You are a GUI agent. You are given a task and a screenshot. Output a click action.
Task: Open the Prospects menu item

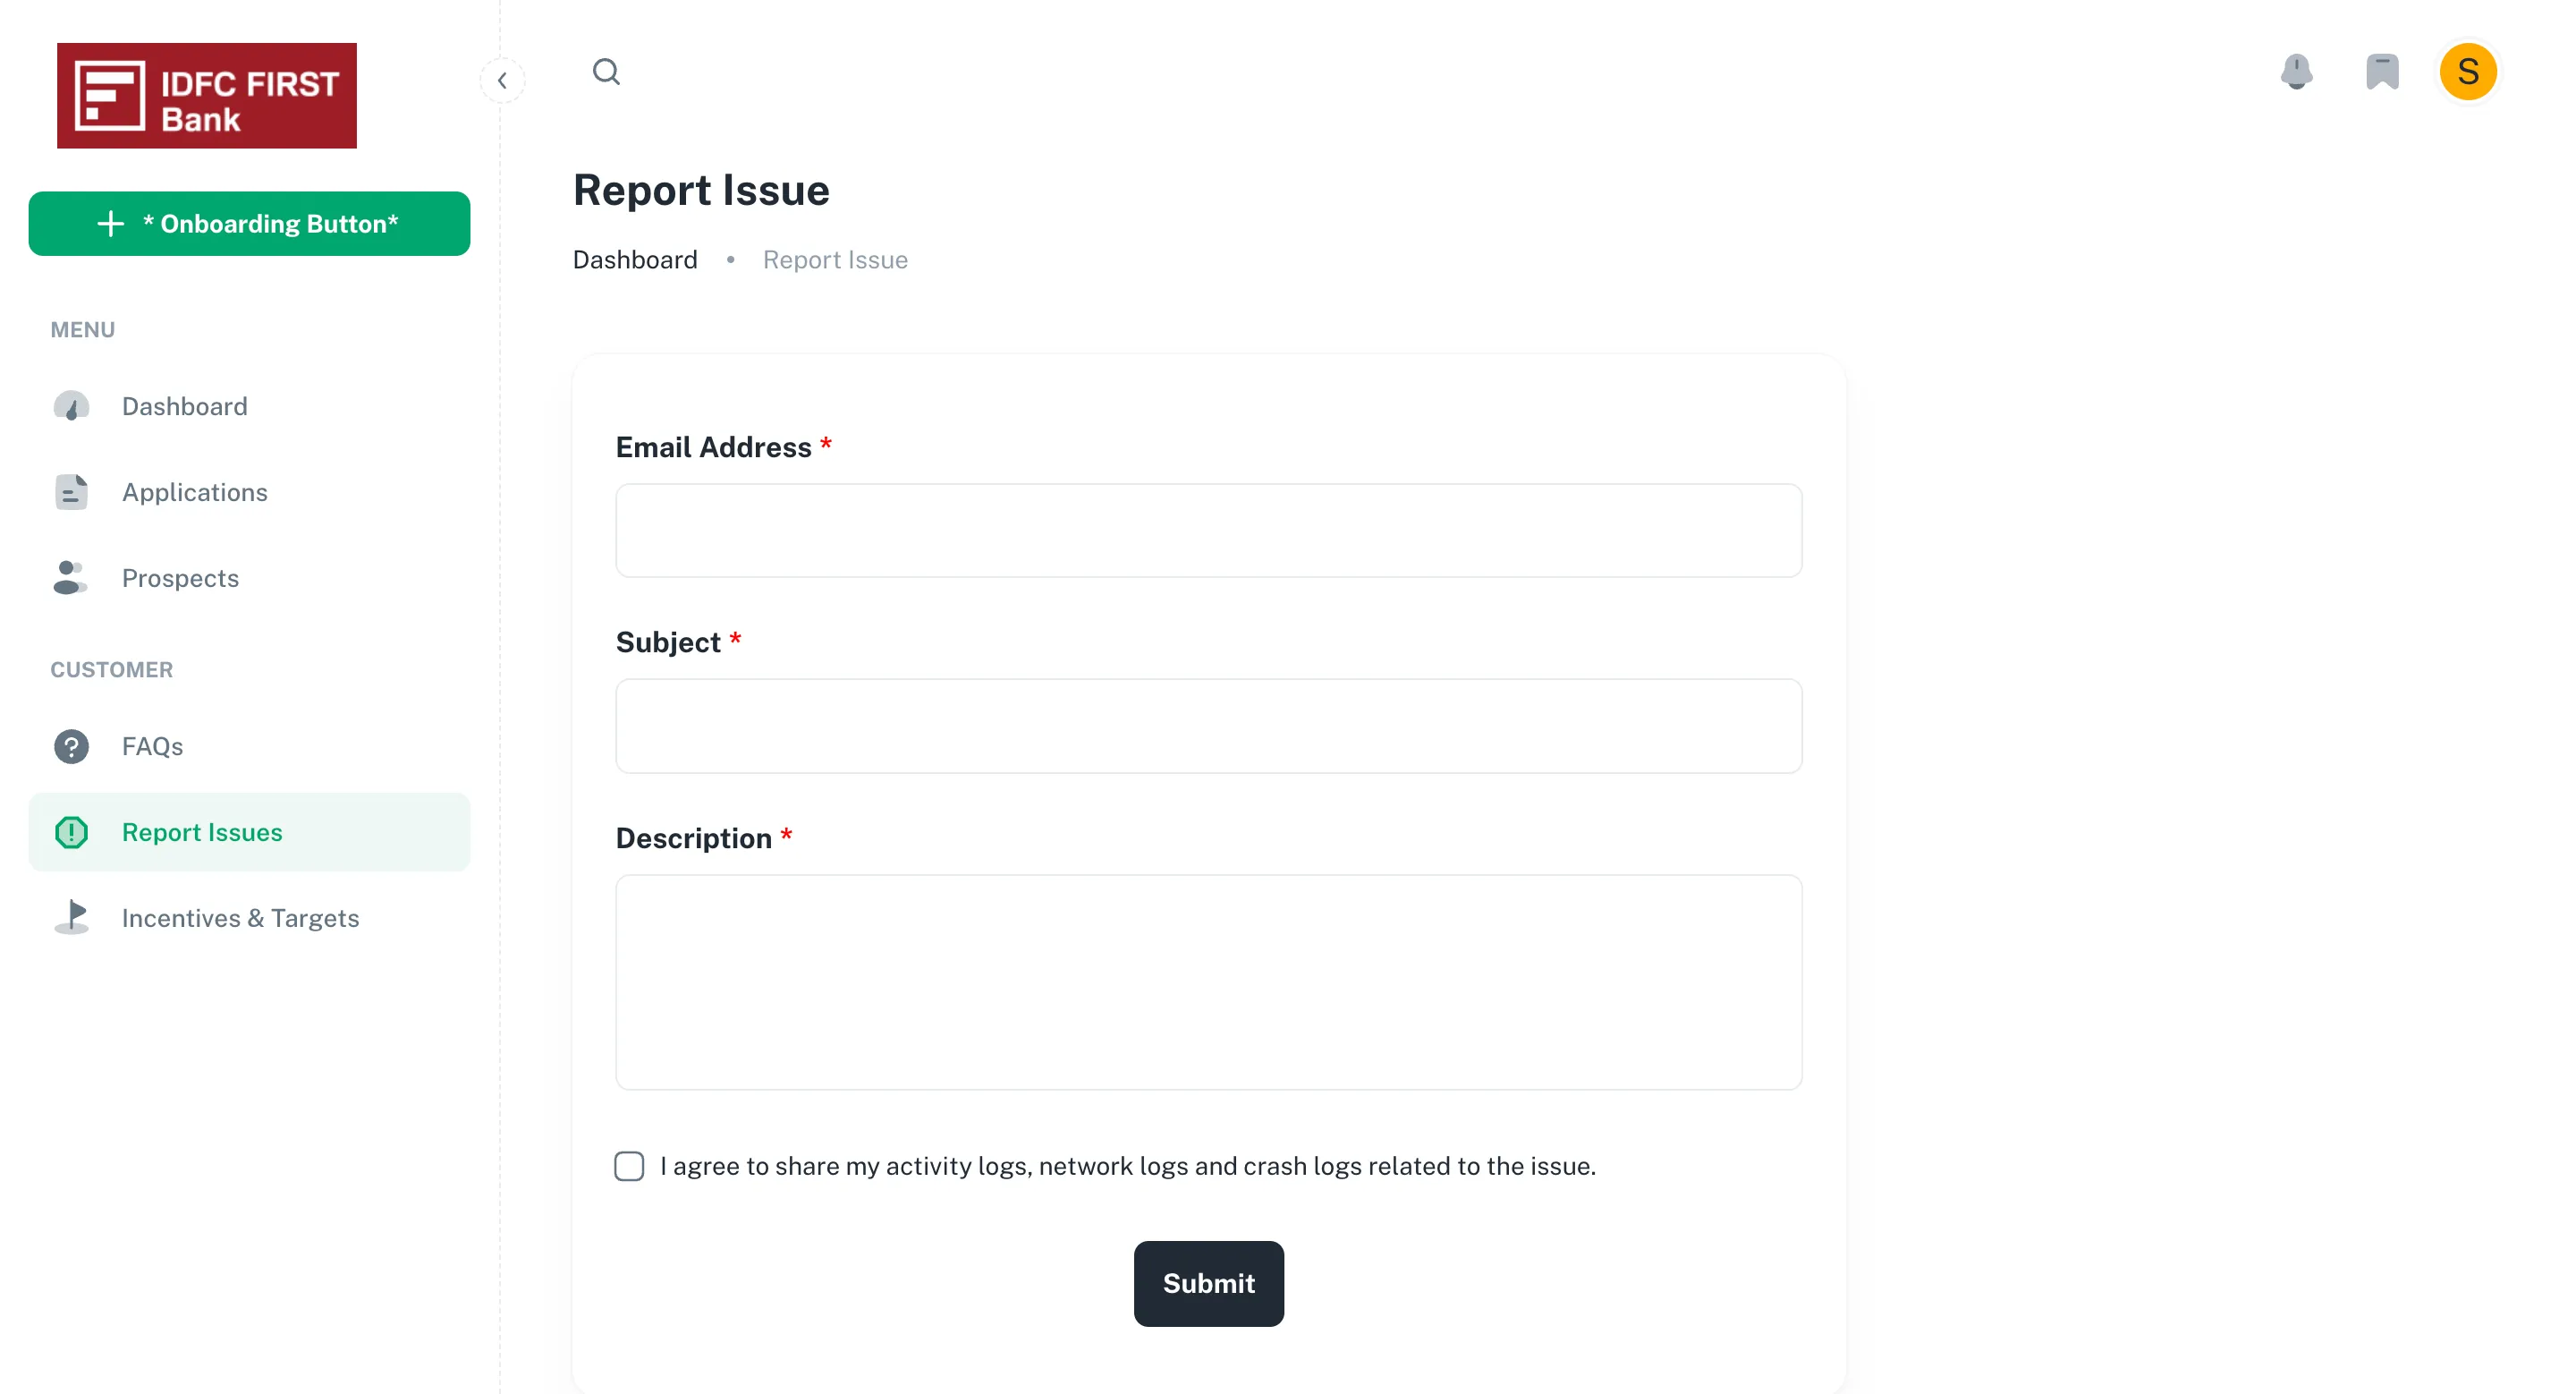click(x=249, y=578)
